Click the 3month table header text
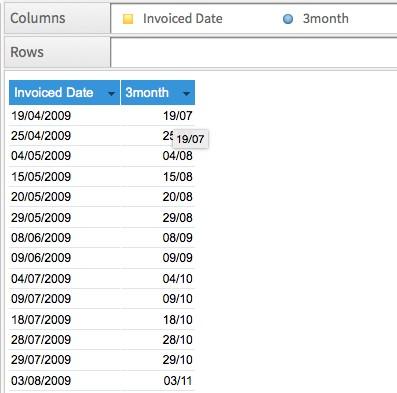397x393 pixels. pyautogui.click(x=147, y=92)
